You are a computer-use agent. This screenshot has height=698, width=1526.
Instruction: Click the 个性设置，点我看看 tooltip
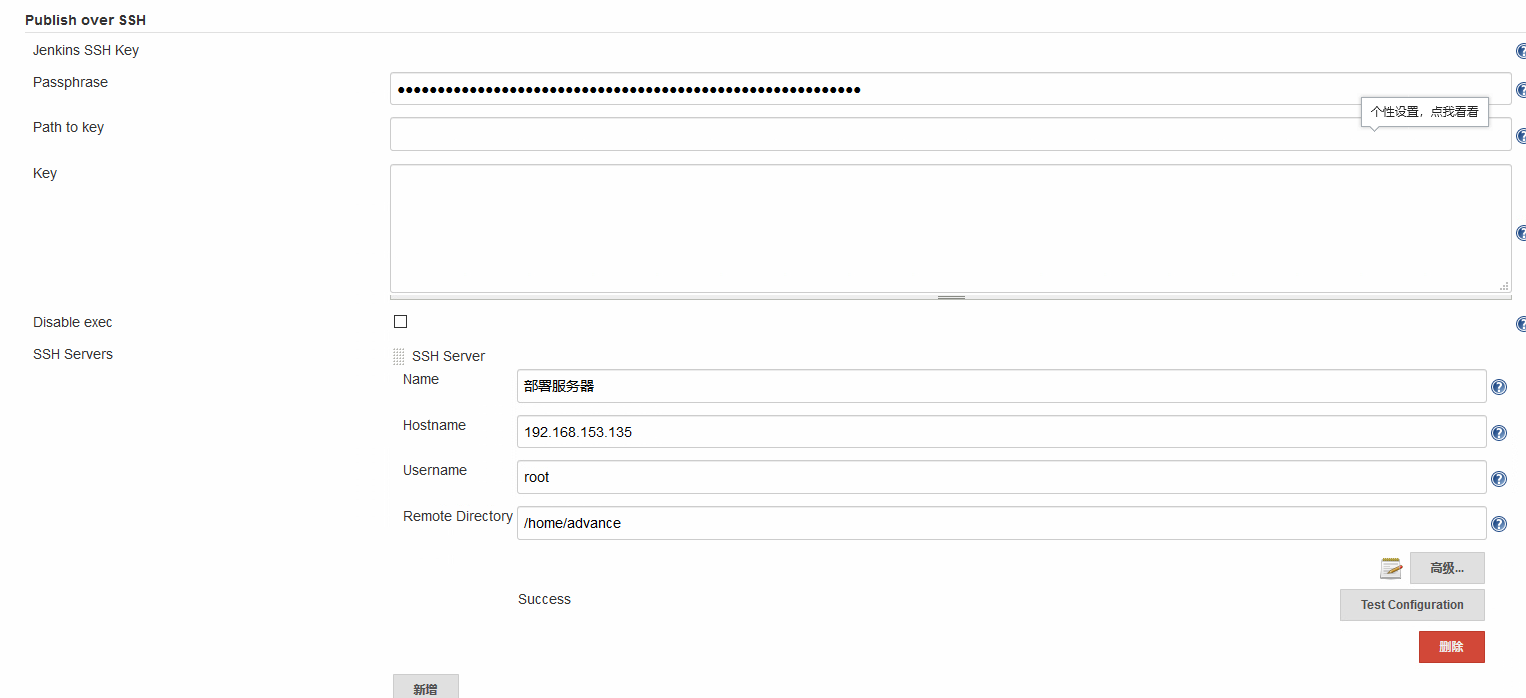pos(1424,112)
